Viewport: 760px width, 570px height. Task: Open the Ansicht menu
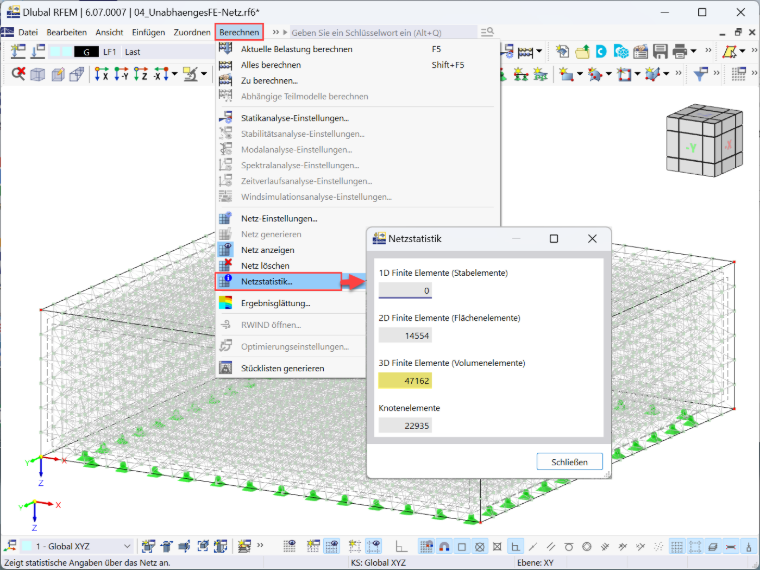(x=109, y=32)
